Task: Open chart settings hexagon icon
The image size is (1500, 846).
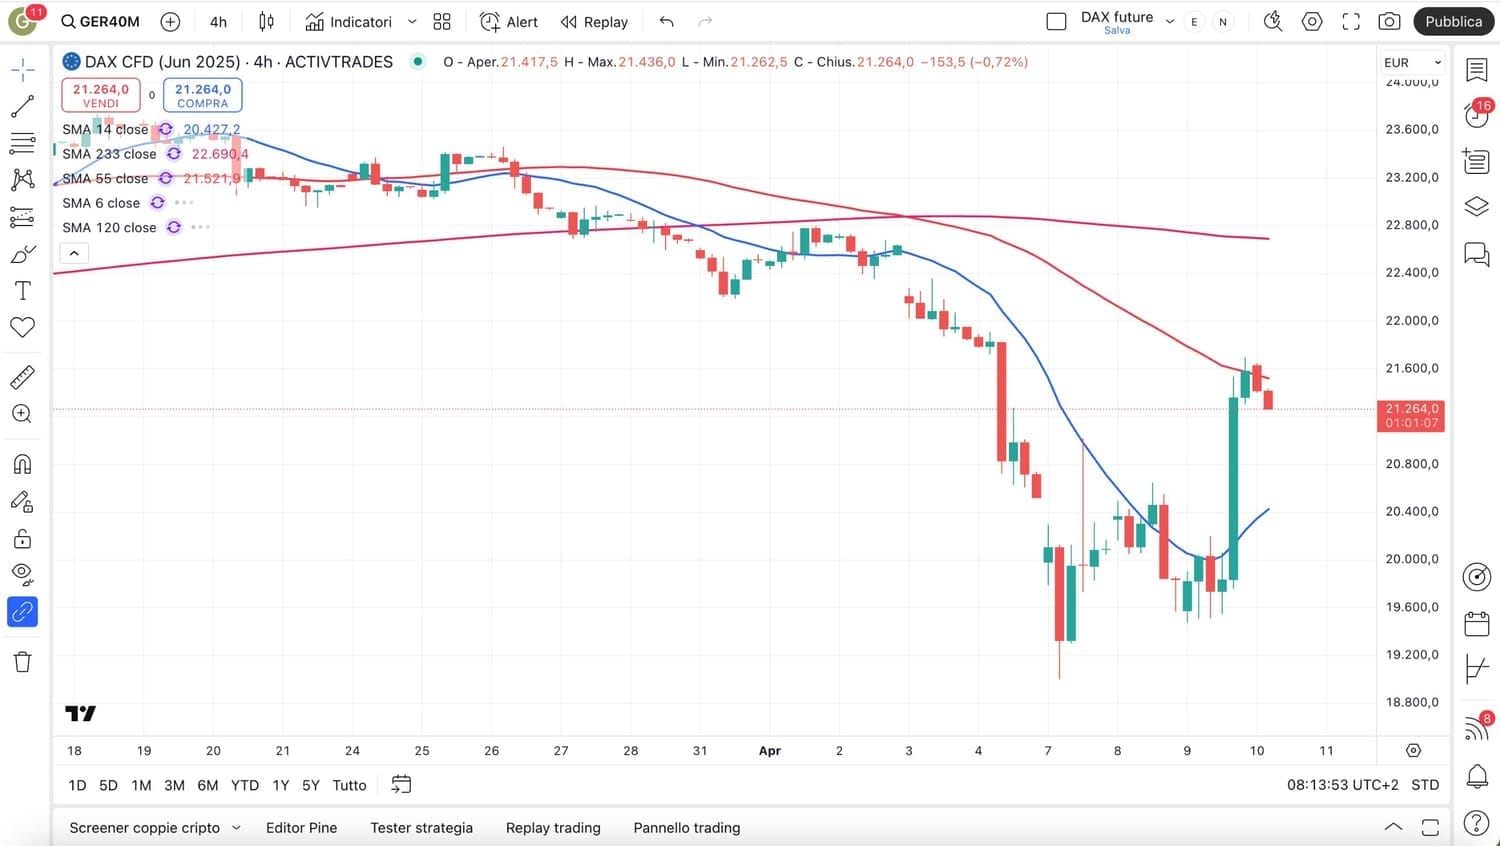Action: 1312,22
